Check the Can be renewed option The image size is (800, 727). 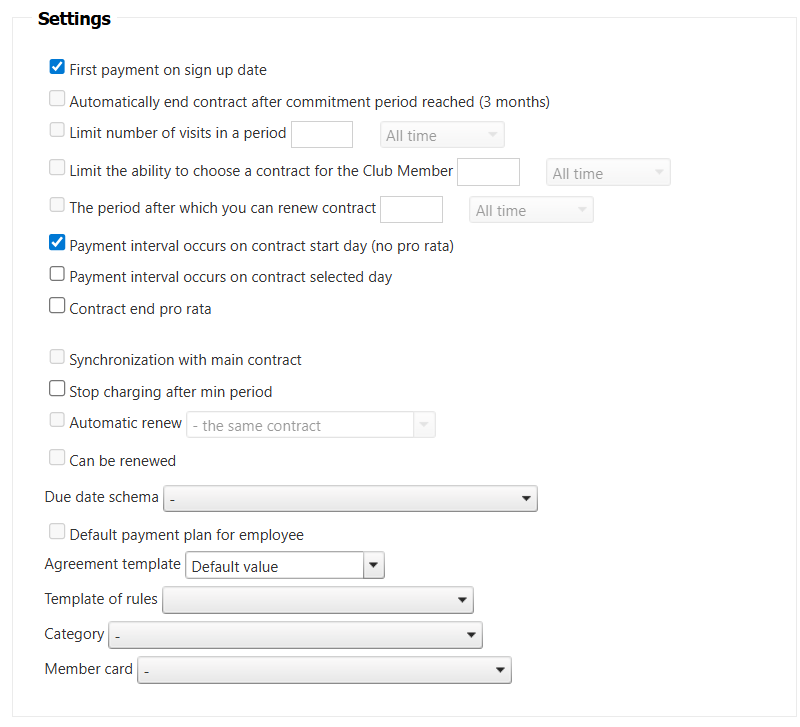[57, 458]
